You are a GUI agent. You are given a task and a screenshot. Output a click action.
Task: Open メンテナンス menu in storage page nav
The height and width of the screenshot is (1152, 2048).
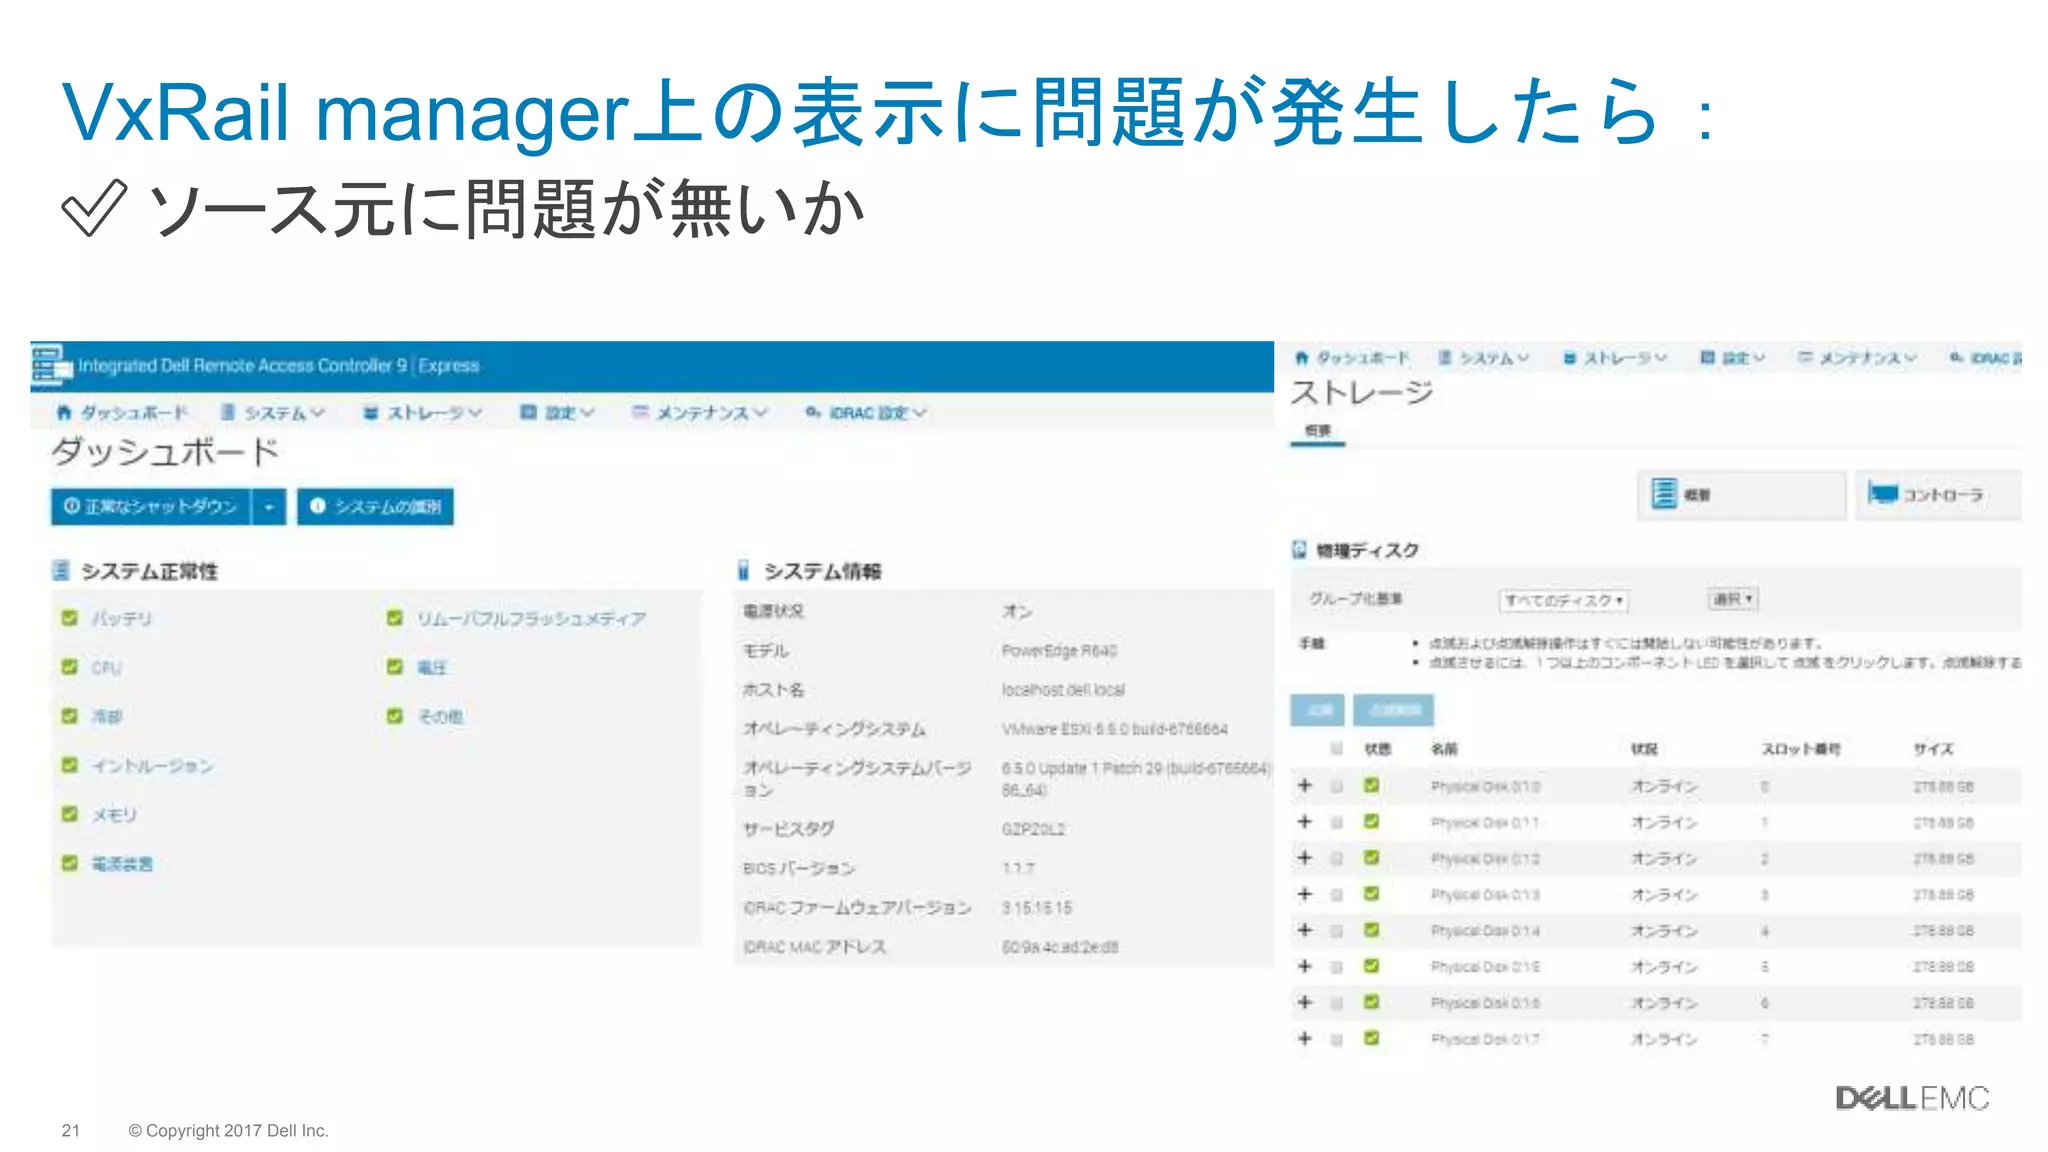click(1857, 357)
